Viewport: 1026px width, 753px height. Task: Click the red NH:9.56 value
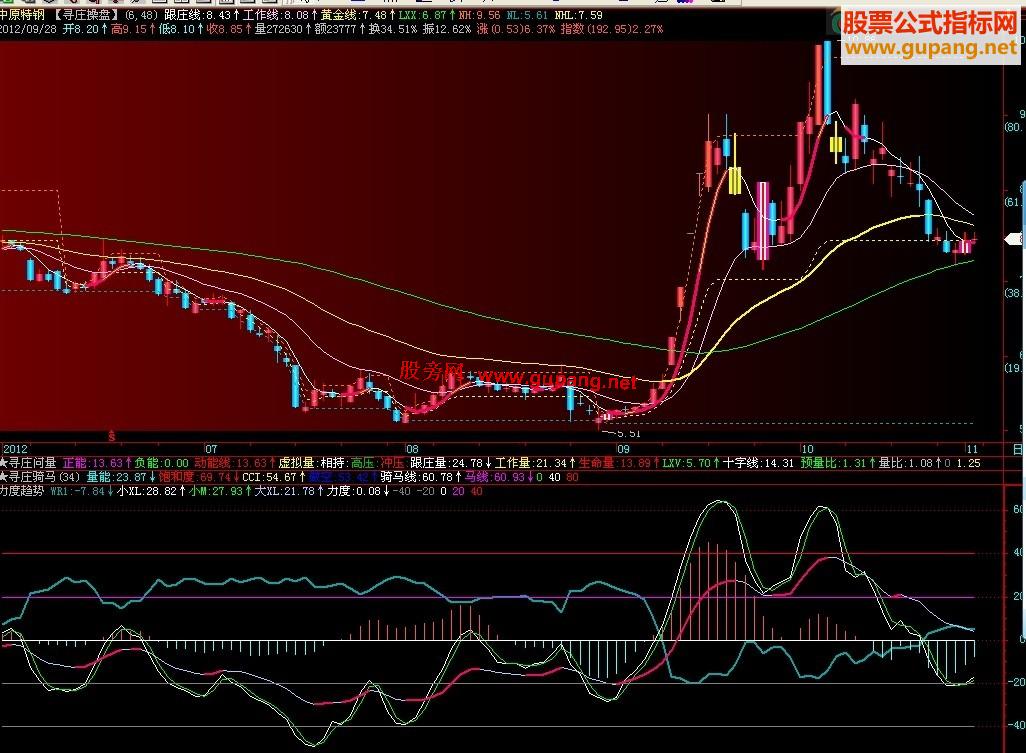click(479, 14)
